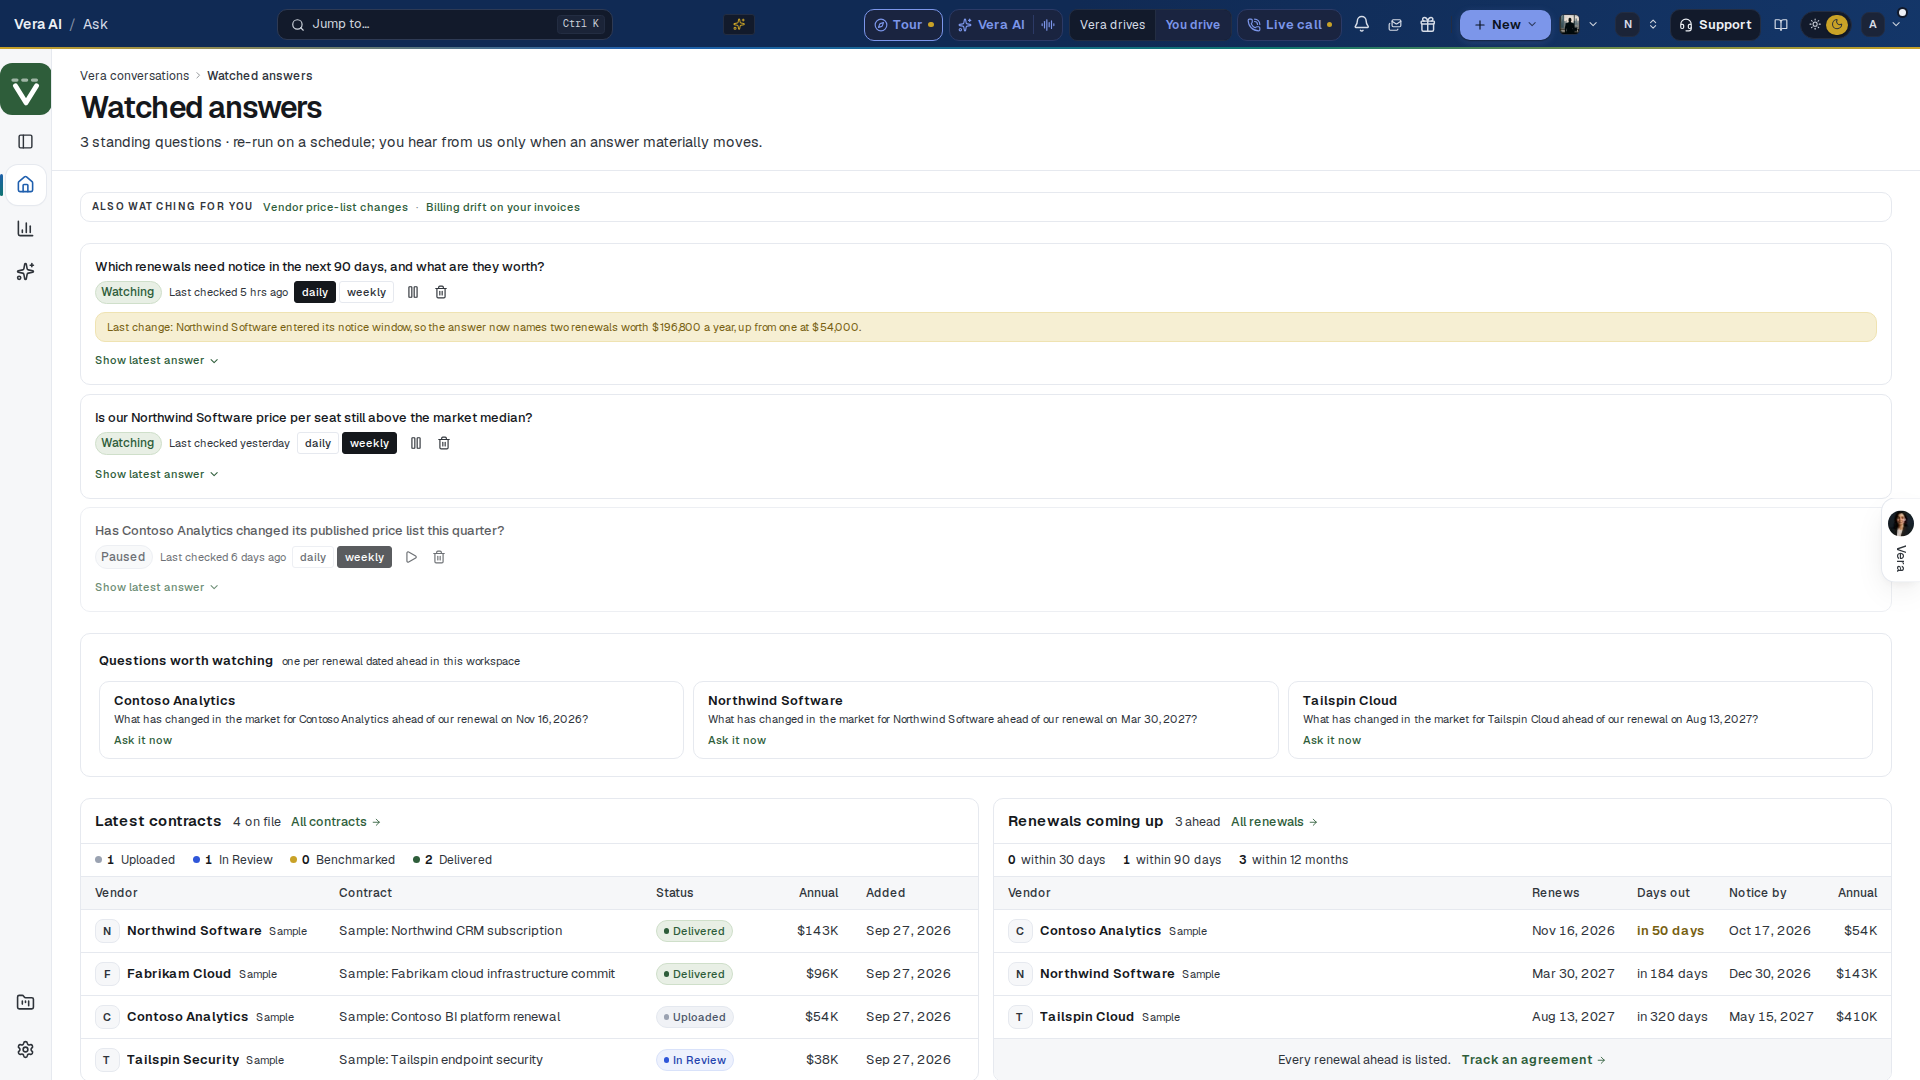Open the New dropdown button
This screenshot has width=1920, height=1080.
1505,25
